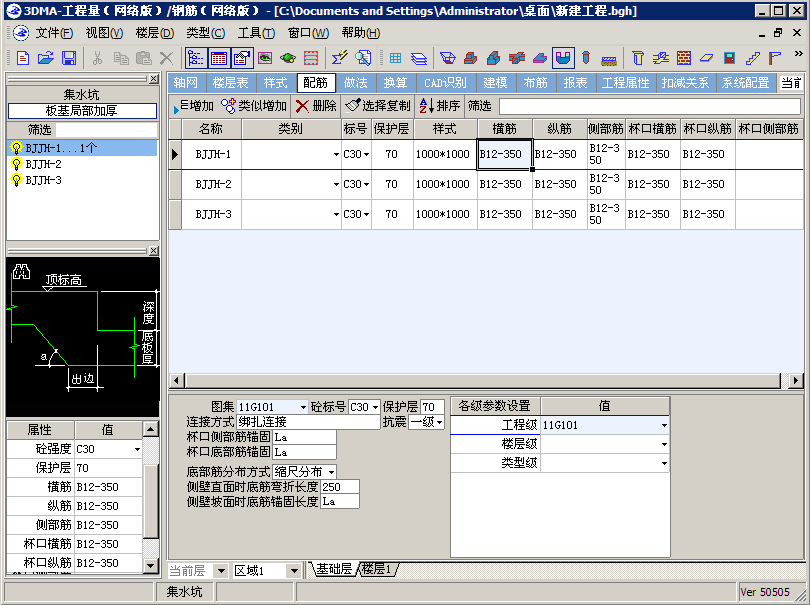The image size is (810, 605).
Task: Toggle the lightbulb next to BJJH-1
Action: 16,148
